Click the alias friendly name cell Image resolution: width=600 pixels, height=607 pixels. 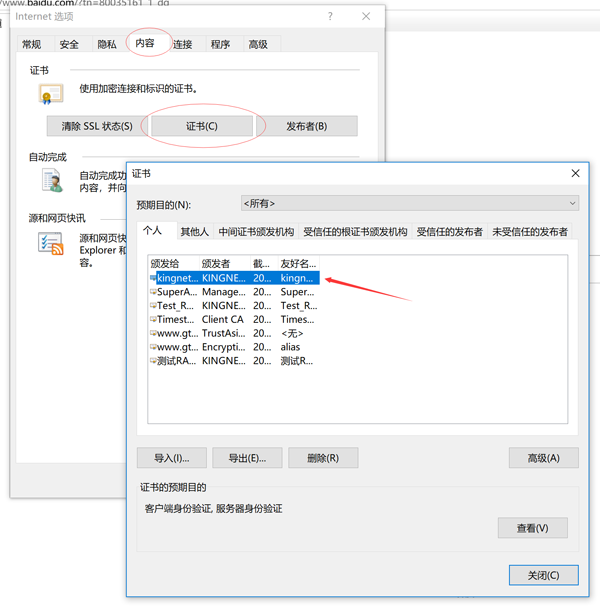[290, 347]
